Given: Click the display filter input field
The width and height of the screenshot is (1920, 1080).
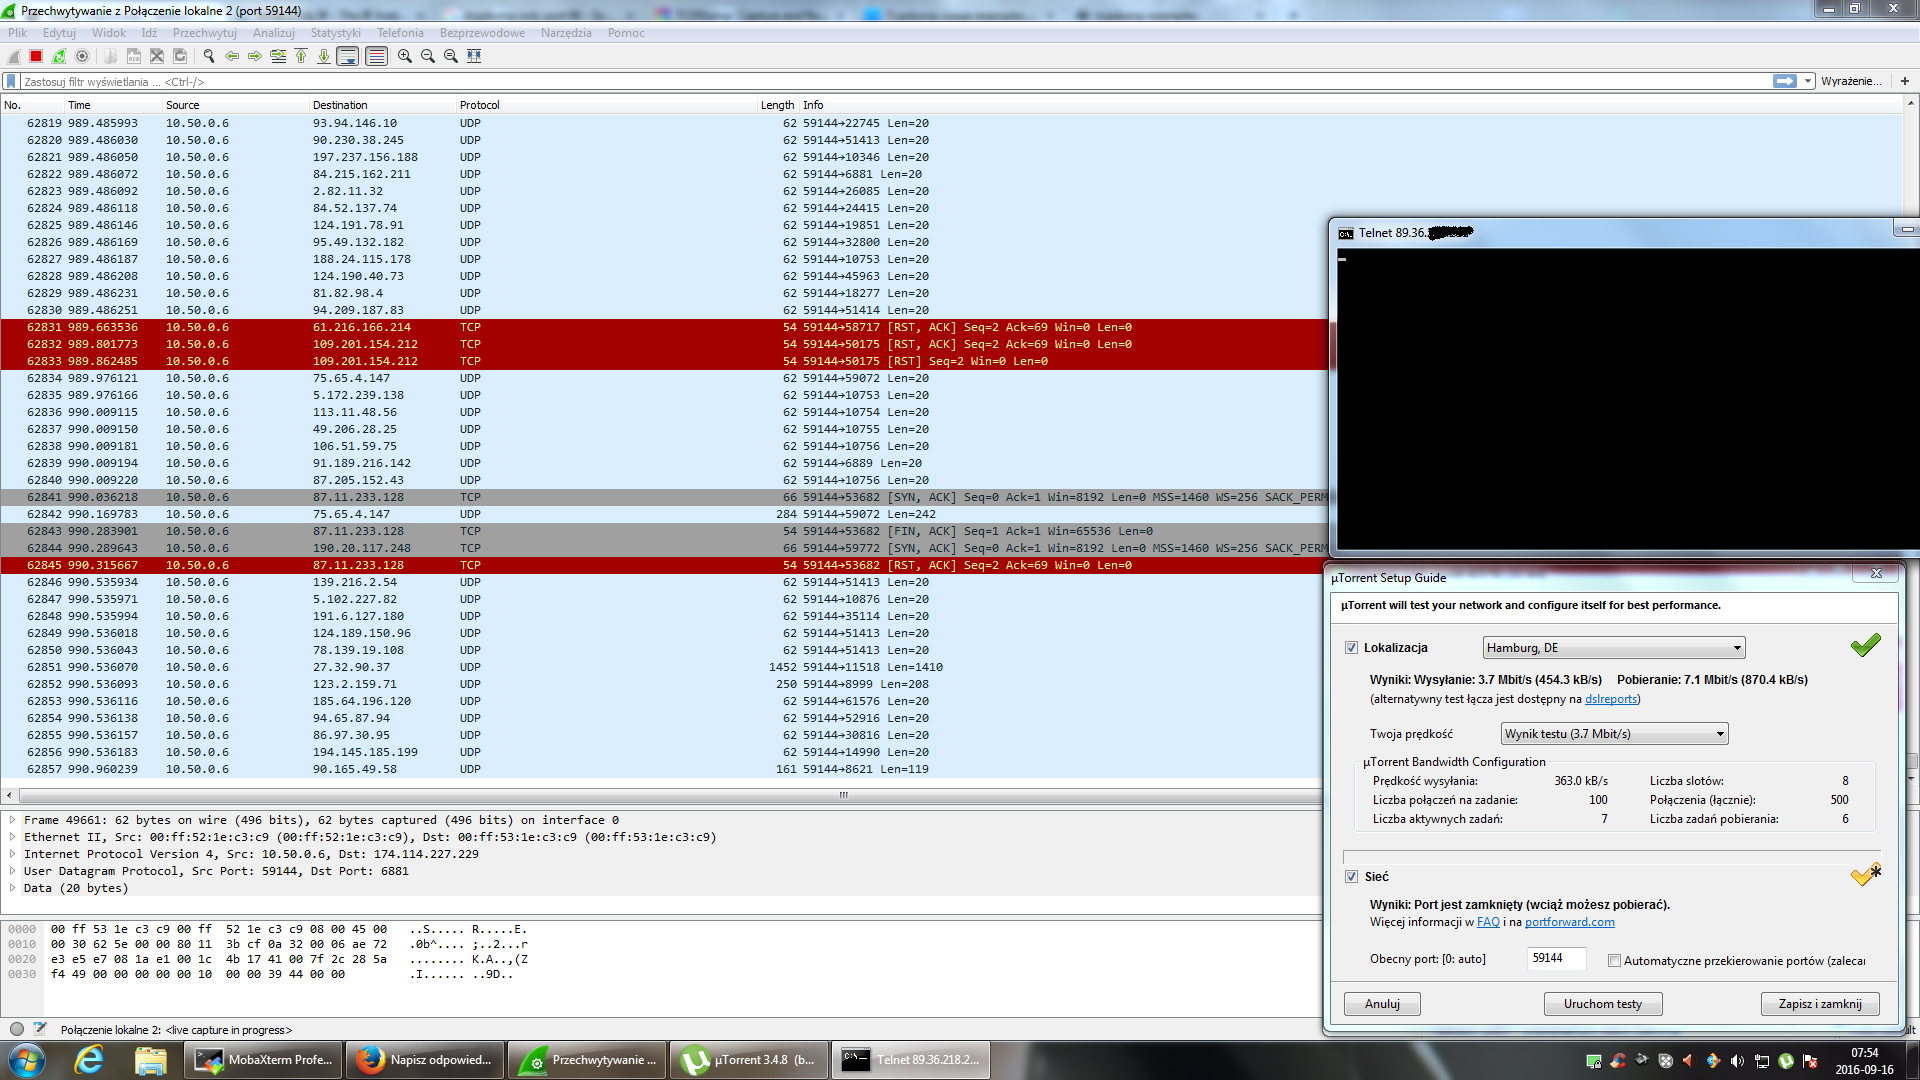Looking at the screenshot, I should [x=895, y=81].
